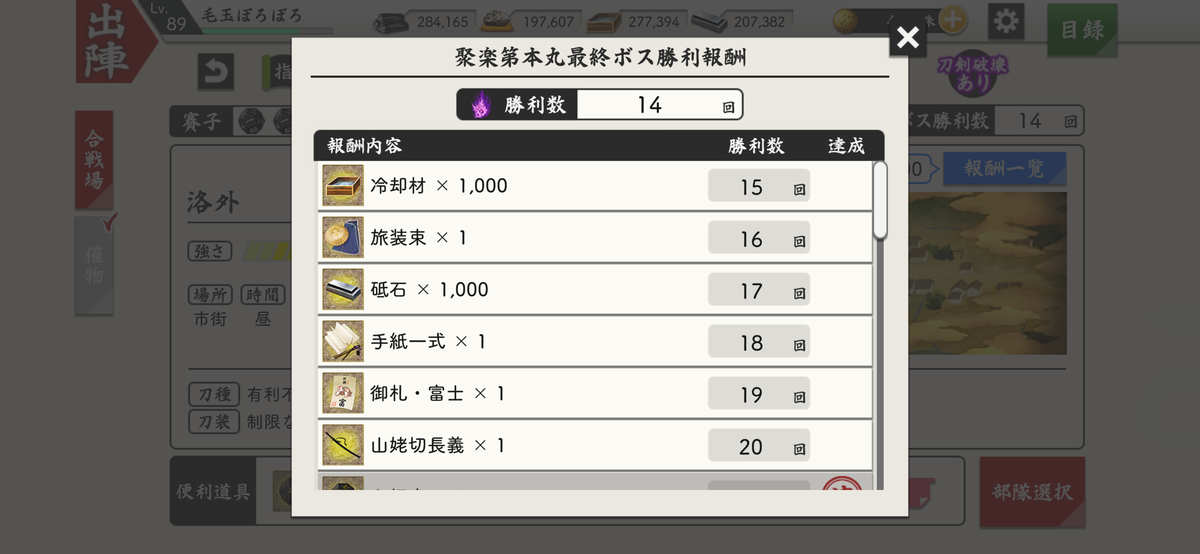Click the purple flame victory count icon

point(481,104)
